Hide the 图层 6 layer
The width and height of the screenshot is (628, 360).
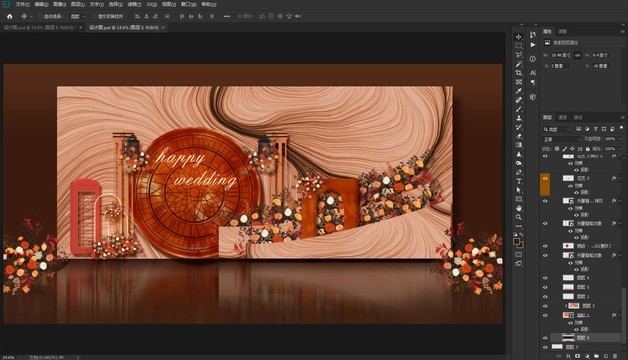click(545, 278)
